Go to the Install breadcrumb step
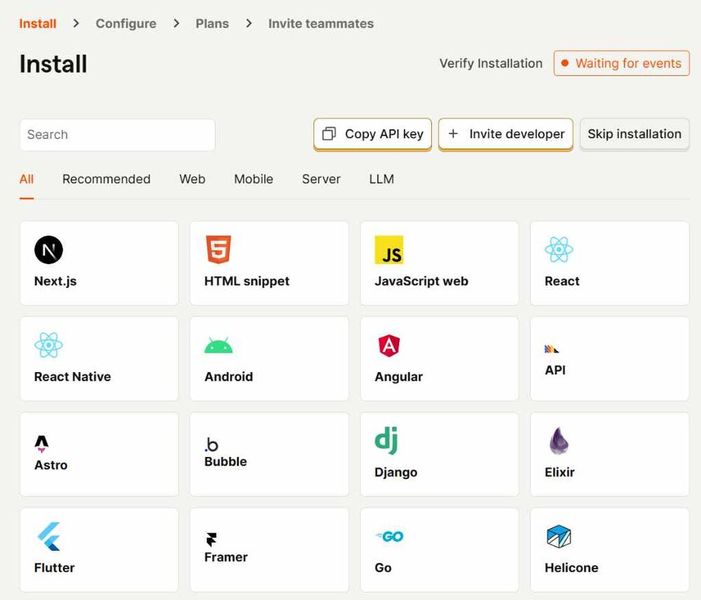 [38, 24]
